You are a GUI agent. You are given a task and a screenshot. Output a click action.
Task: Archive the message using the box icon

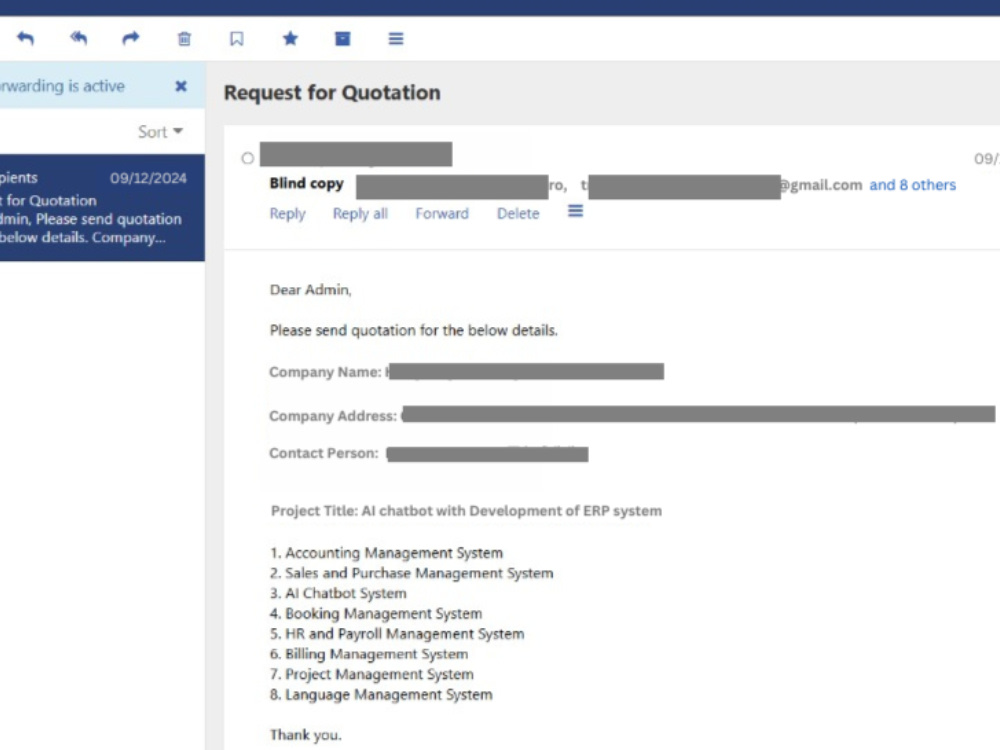click(x=342, y=39)
